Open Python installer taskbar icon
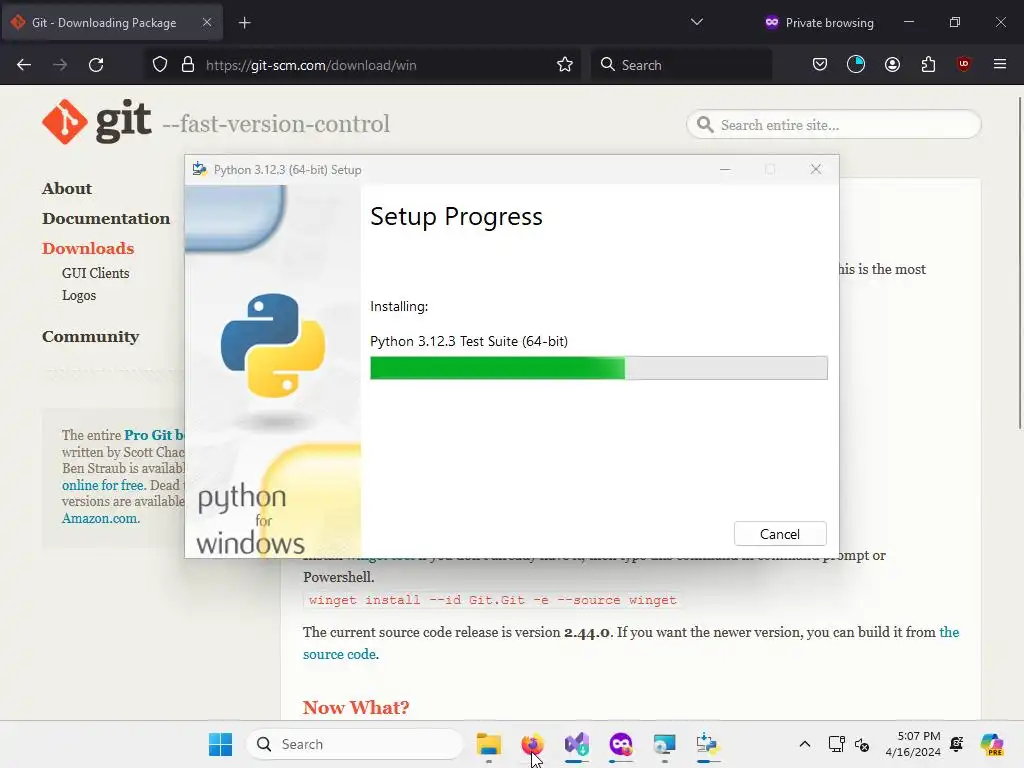This screenshot has height=768, width=1024. [x=707, y=744]
